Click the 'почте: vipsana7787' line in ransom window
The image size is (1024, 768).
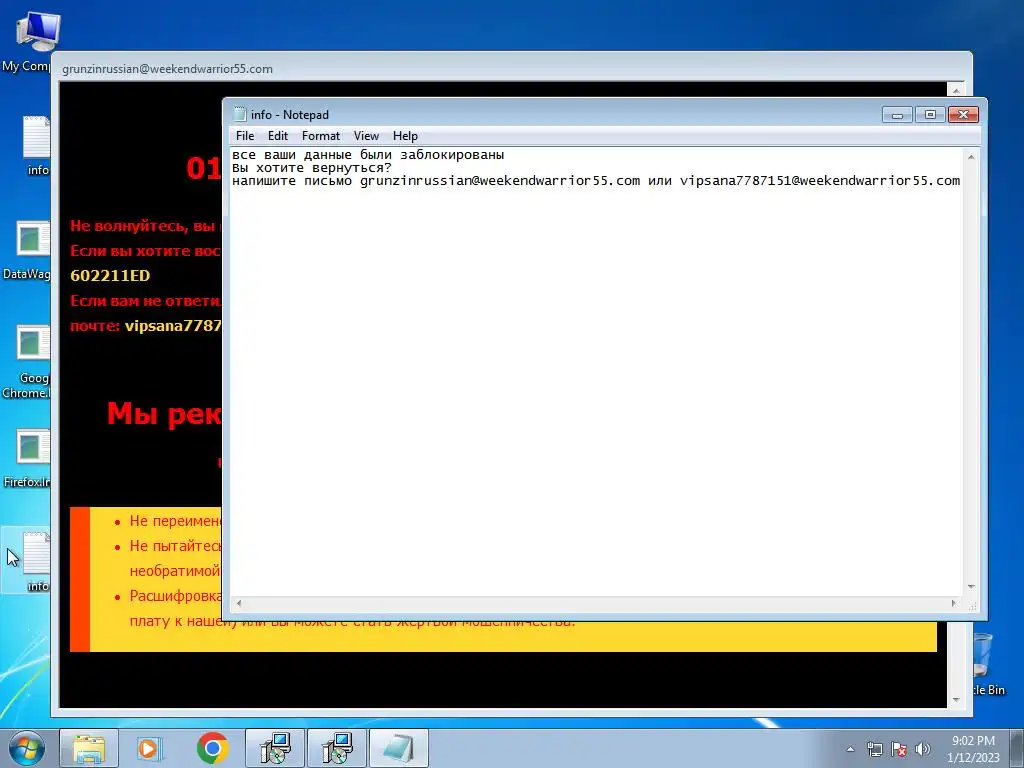146,325
